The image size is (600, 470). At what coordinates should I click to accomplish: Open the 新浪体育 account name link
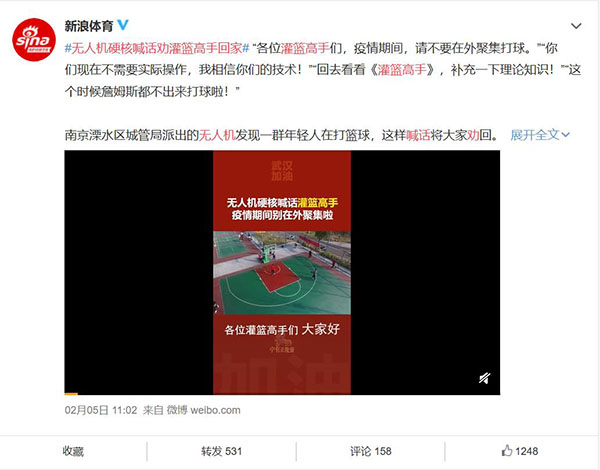click(x=89, y=26)
